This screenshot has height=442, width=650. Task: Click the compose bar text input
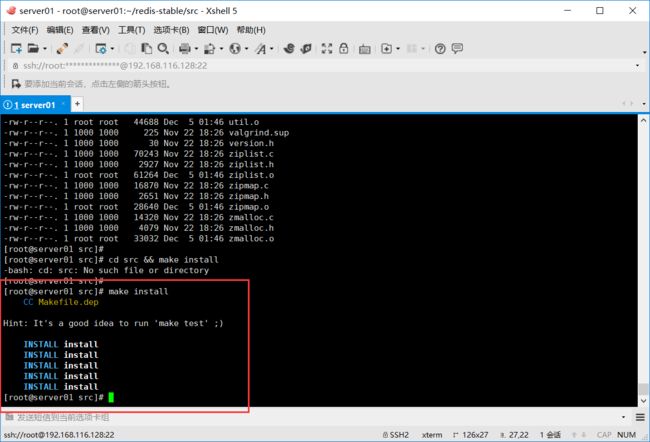pos(315,417)
